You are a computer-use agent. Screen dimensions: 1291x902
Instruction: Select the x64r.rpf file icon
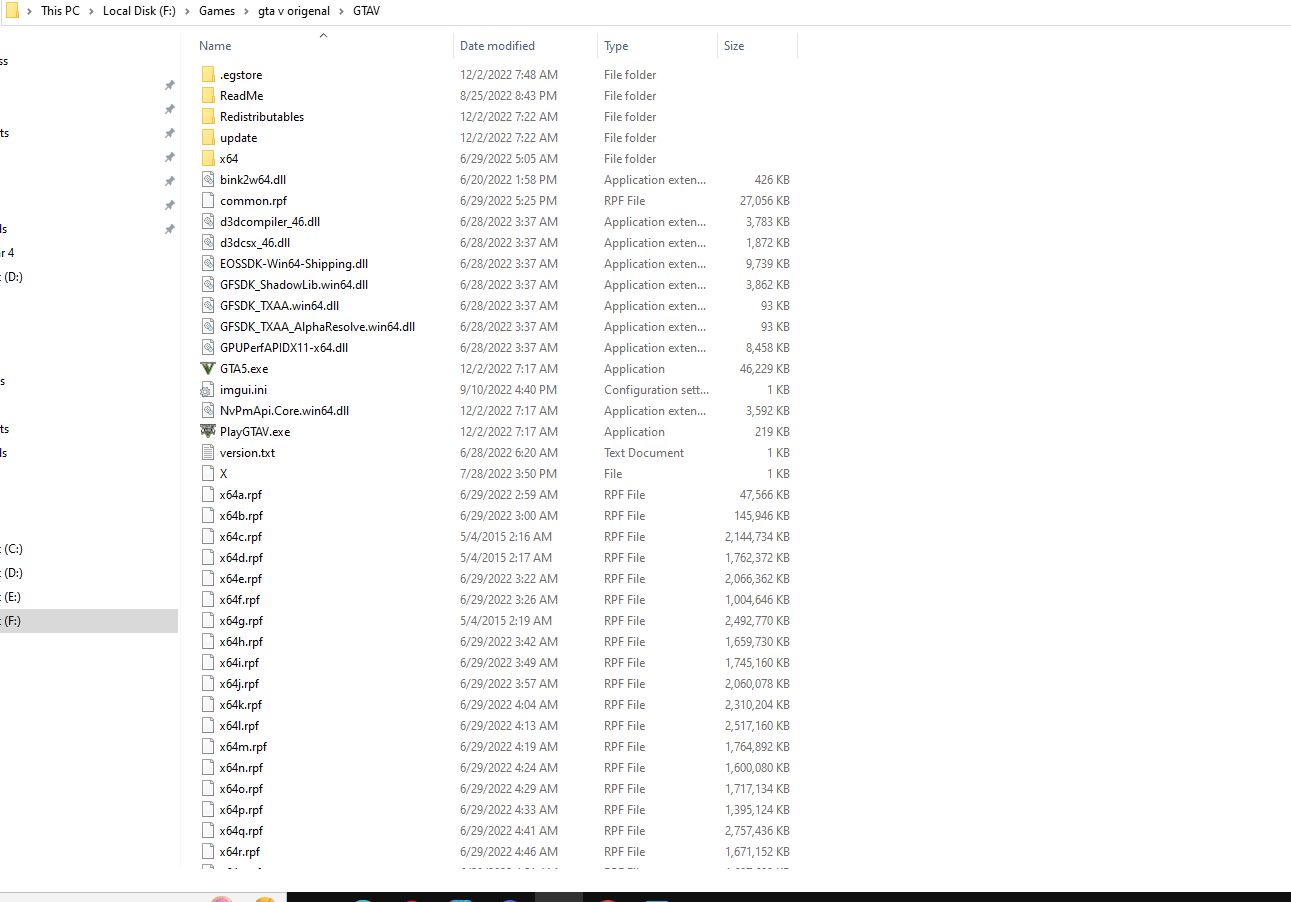pyautogui.click(x=208, y=851)
